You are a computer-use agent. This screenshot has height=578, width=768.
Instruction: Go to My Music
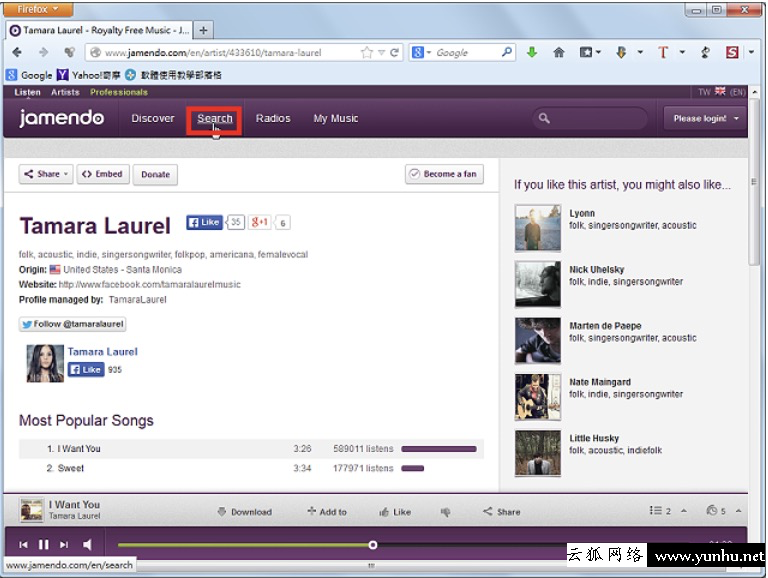pyautogui.click(x=336, y=119)
